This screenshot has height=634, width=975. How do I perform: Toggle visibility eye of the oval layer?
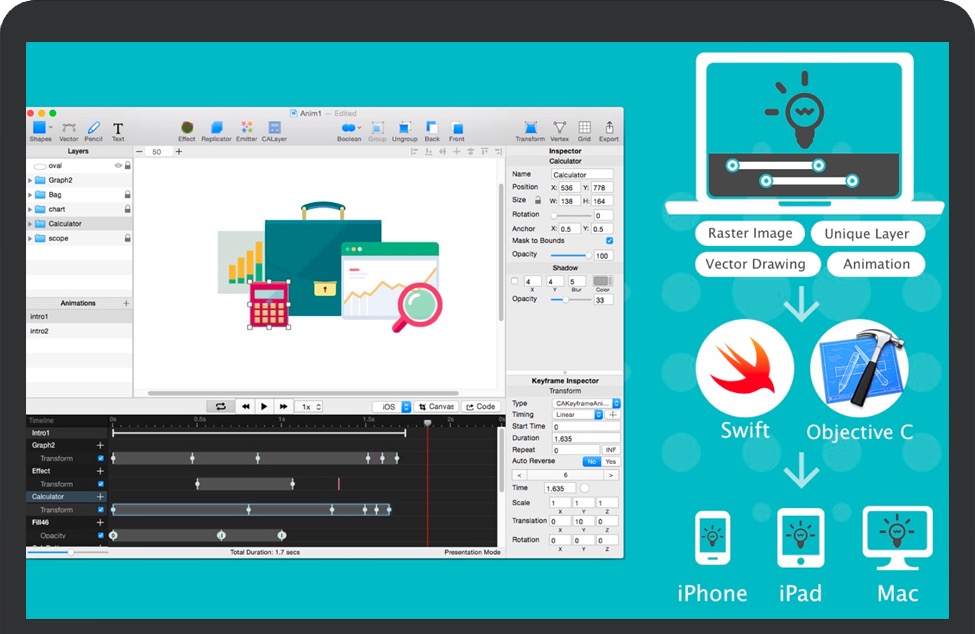coord(118,165)
